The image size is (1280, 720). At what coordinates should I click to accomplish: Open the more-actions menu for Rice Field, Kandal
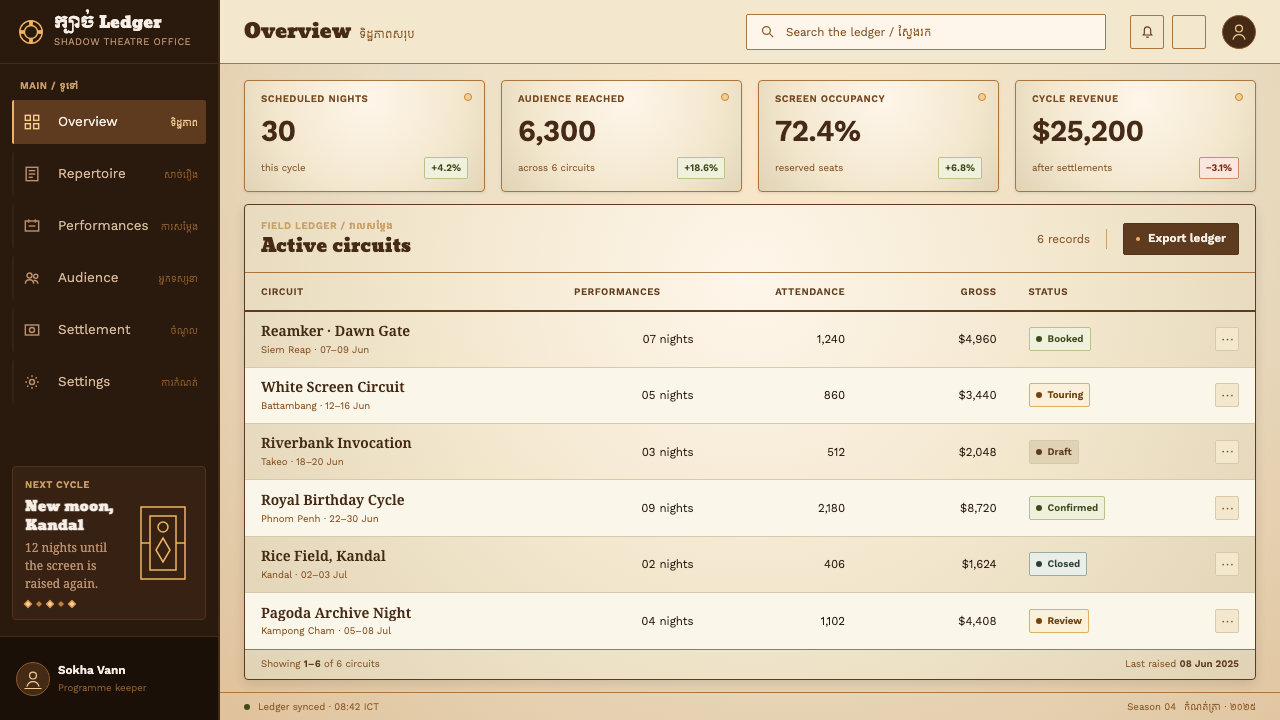pyautogui.click(x=1227, y=564)
